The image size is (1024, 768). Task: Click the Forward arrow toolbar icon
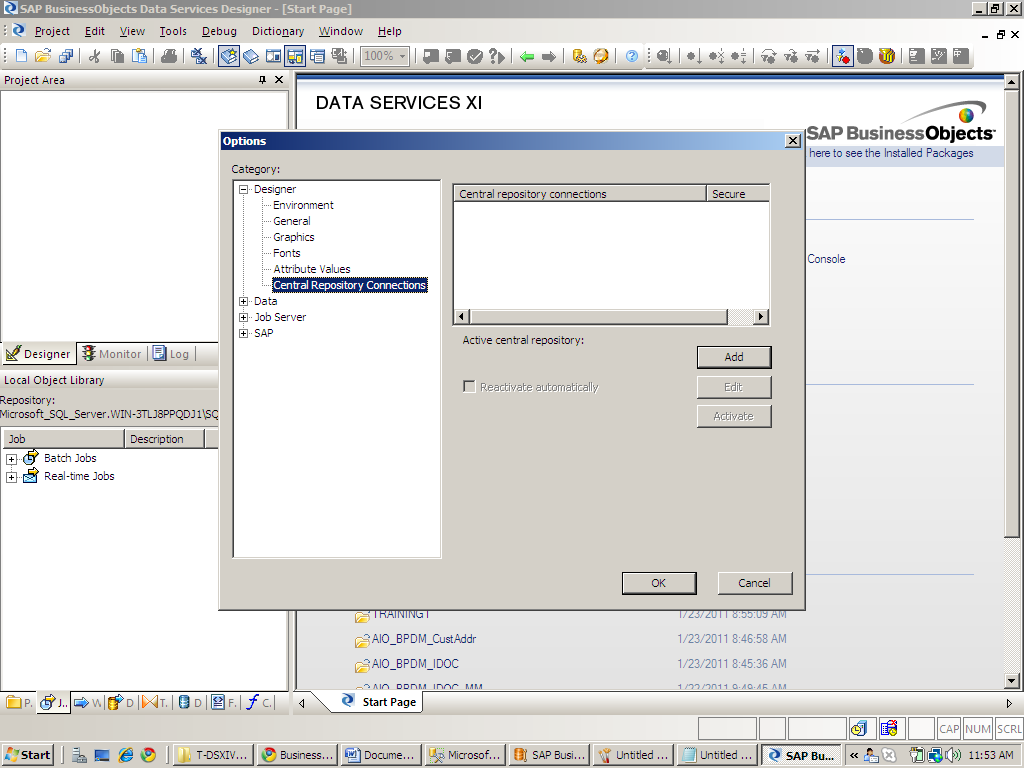[549, 56]
